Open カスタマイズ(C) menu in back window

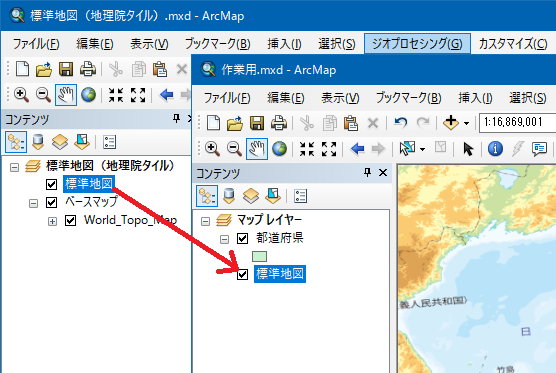point(513,44)
